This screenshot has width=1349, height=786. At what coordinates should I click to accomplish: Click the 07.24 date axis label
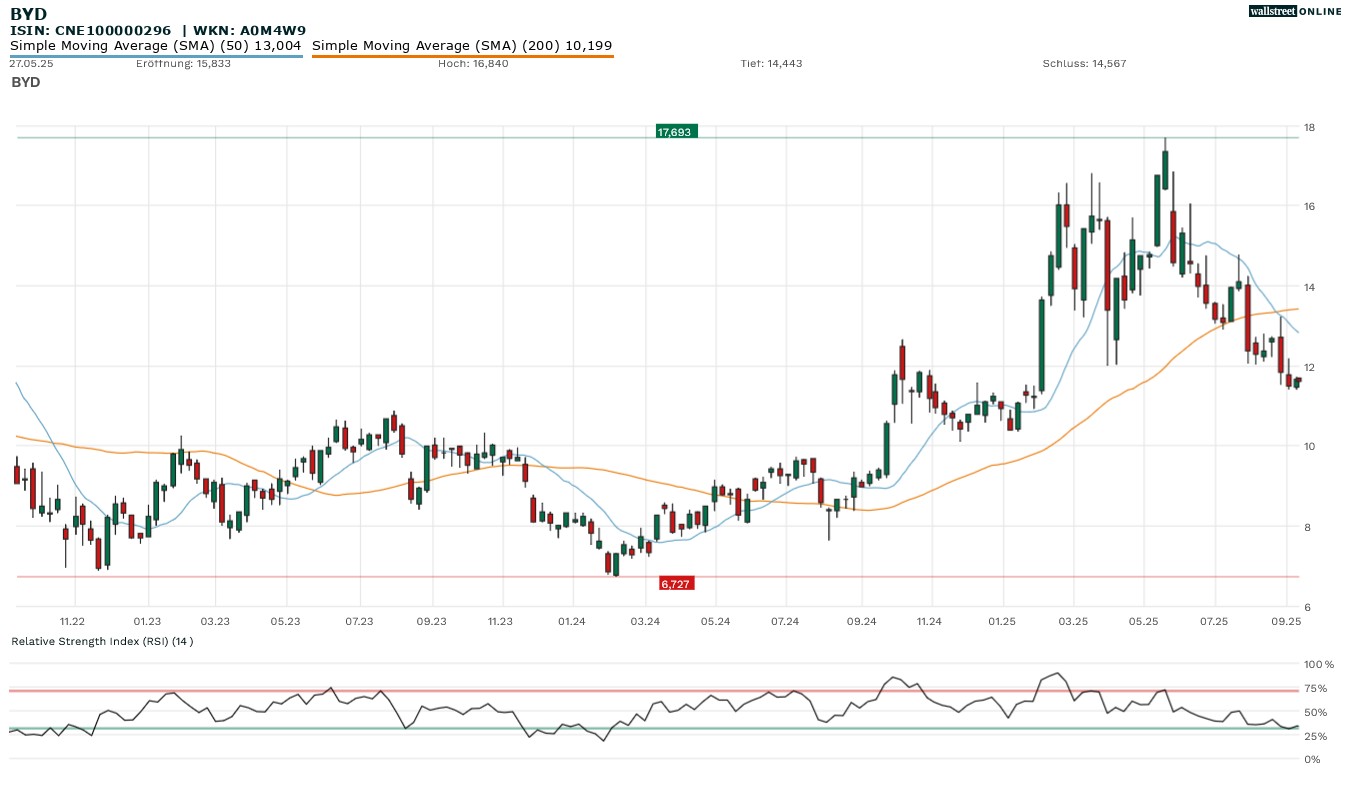click(785, 621)
